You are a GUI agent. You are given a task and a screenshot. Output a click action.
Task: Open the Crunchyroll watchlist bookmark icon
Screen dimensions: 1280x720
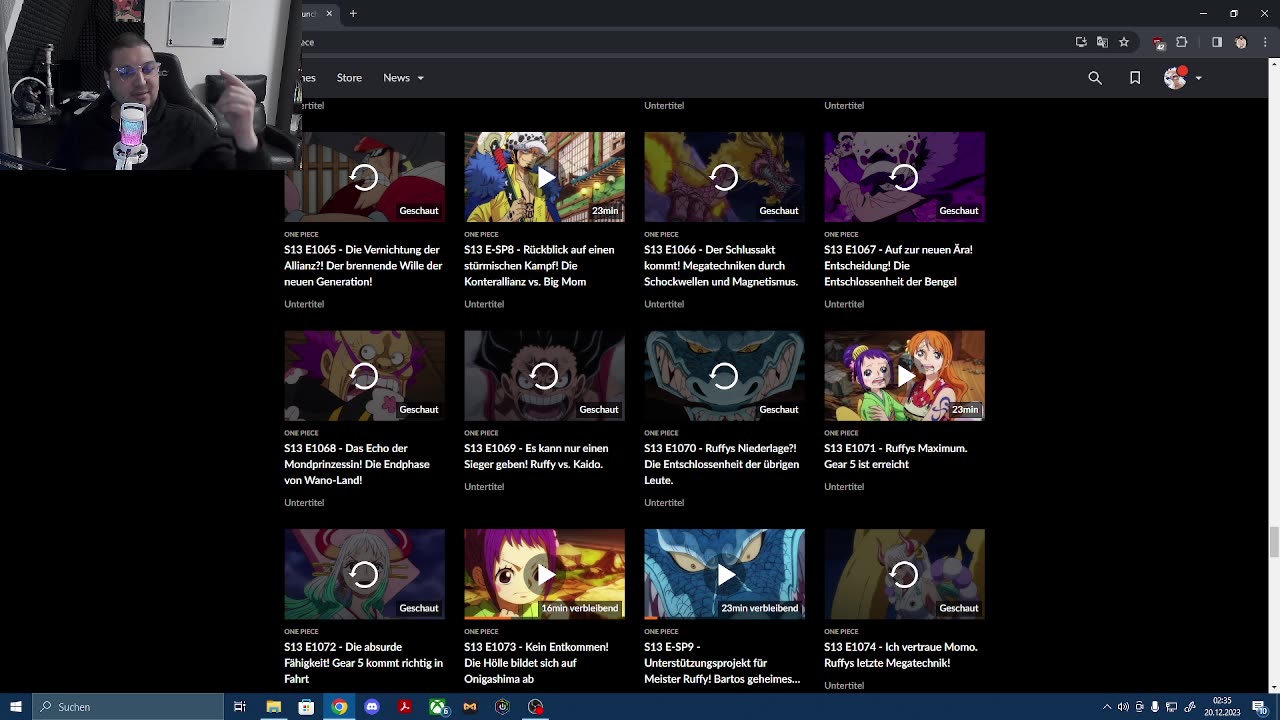pyautogui.click(x=1135, y=78)
